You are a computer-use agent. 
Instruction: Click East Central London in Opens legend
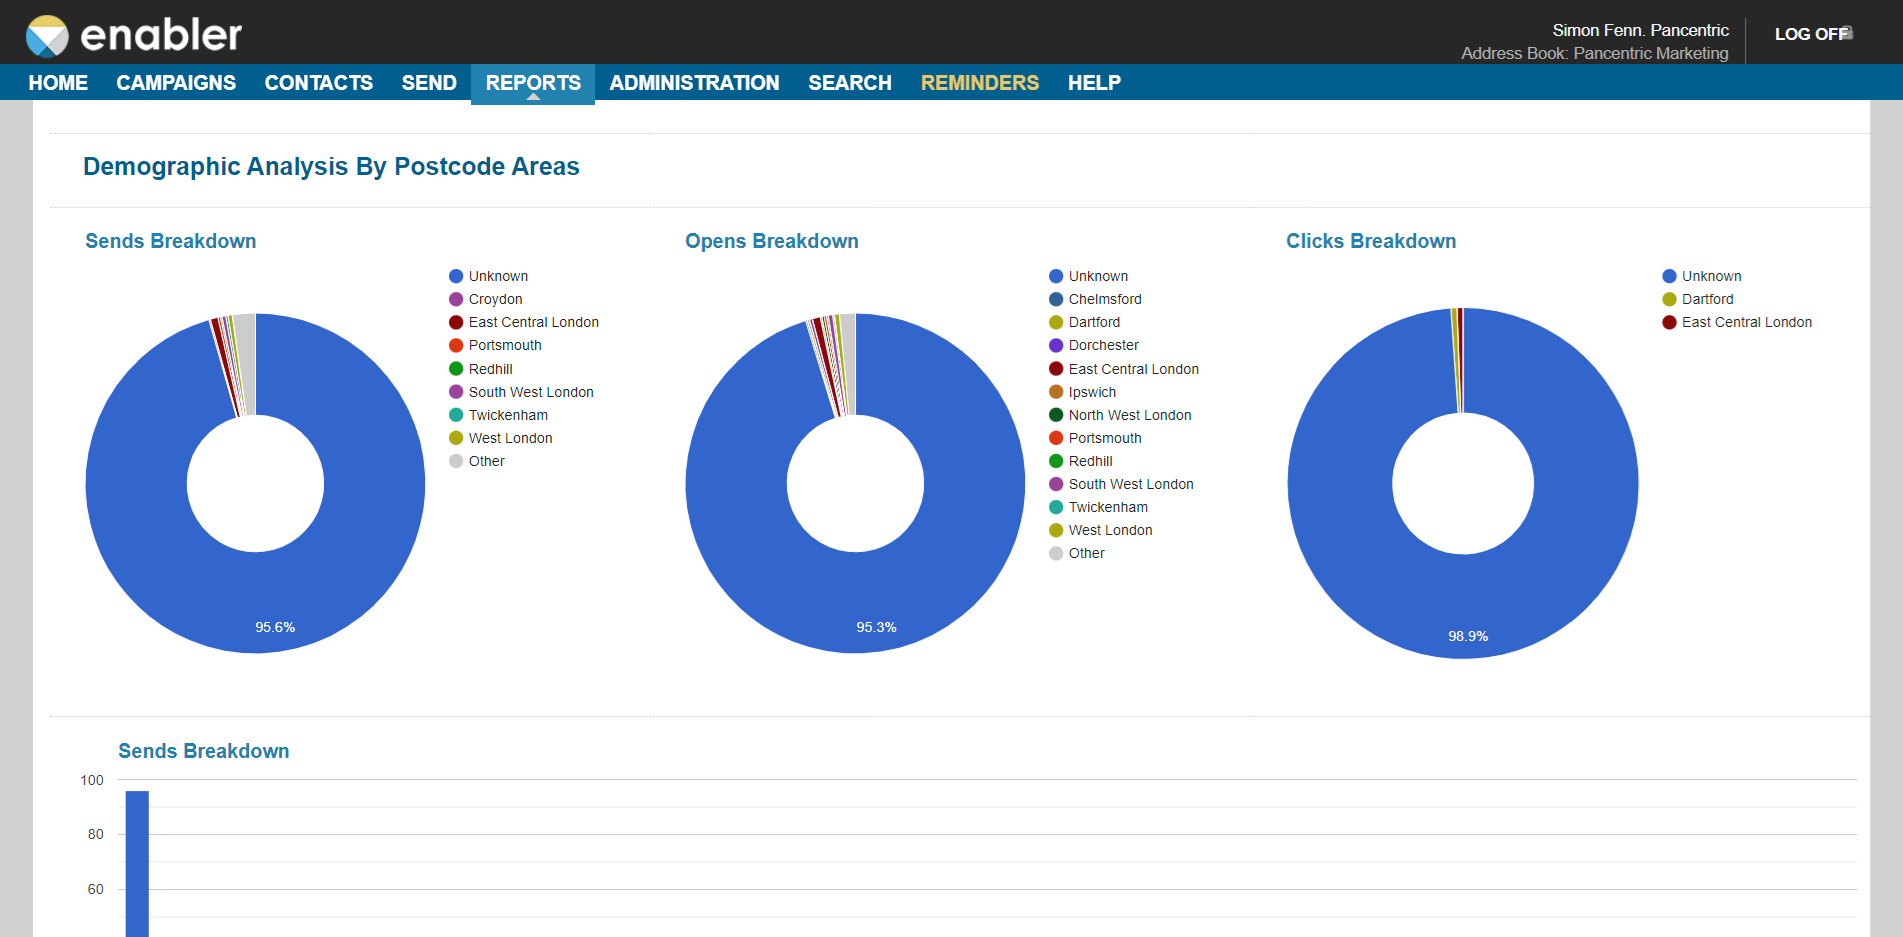(x=1124, y=369)
